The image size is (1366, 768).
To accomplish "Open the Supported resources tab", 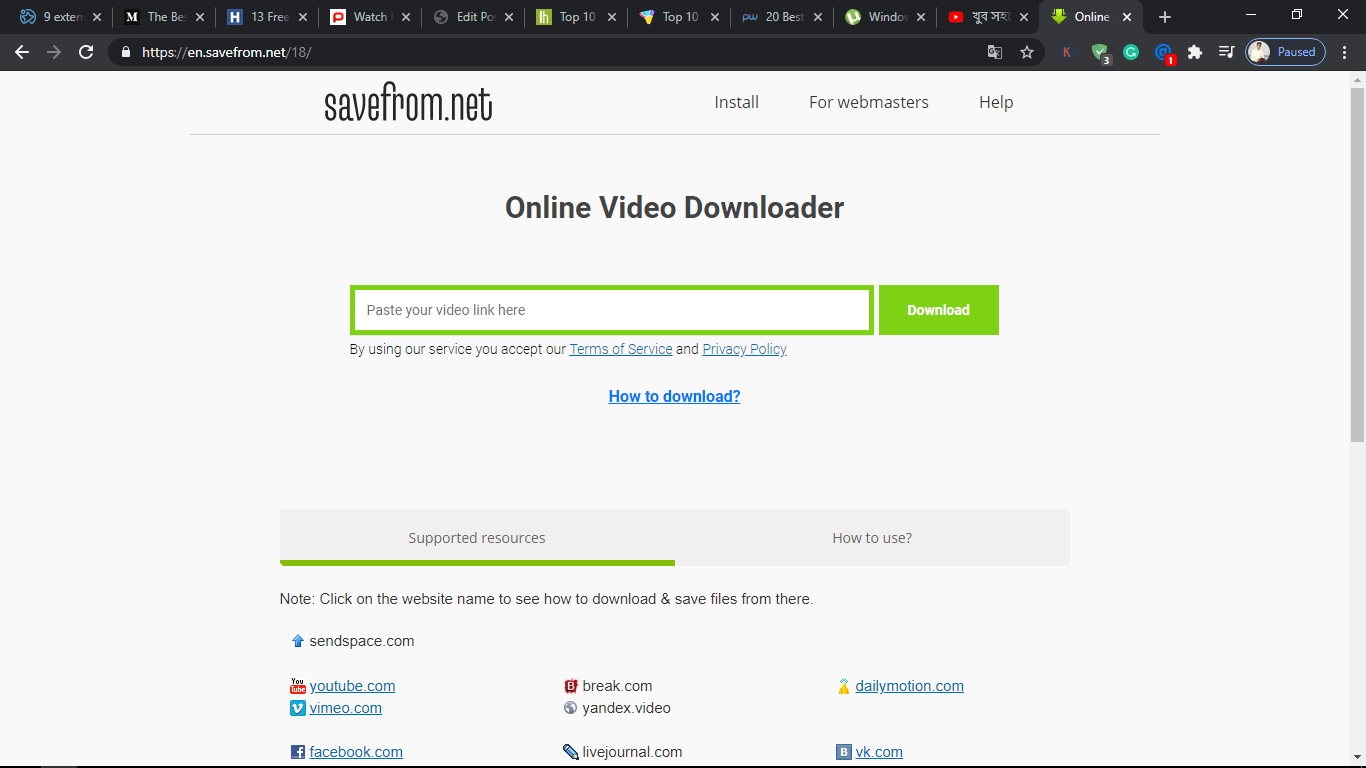I will [x=477, y=538].
